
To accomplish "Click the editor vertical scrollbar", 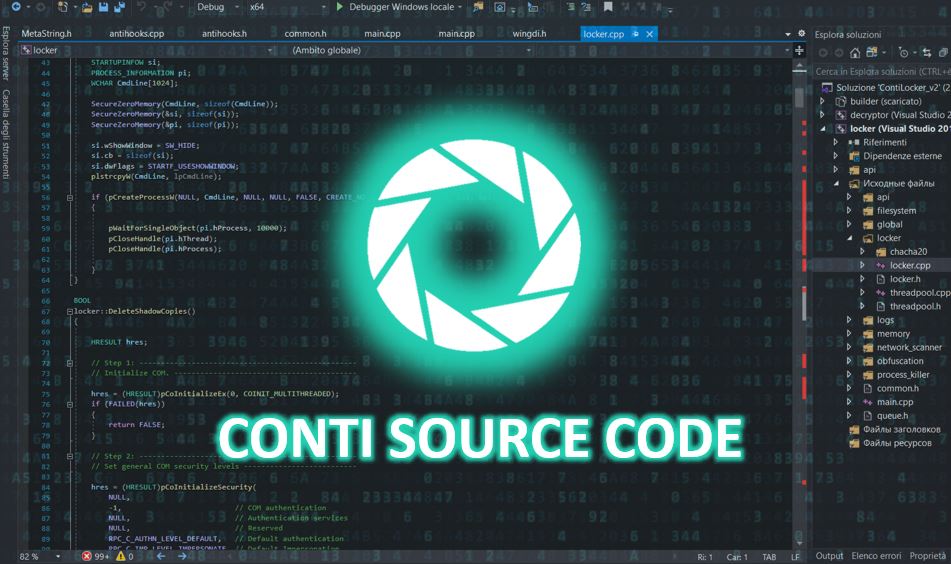I will click(799, 300).
